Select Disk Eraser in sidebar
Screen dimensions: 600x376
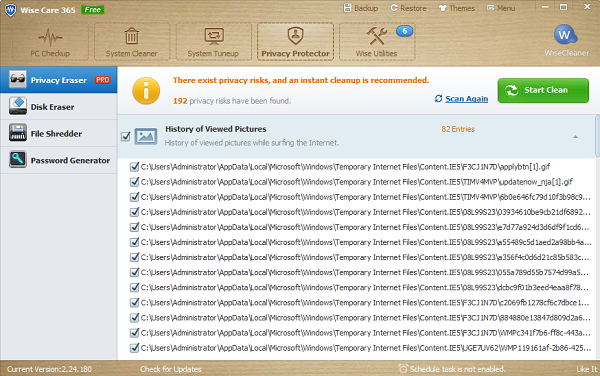59,107
